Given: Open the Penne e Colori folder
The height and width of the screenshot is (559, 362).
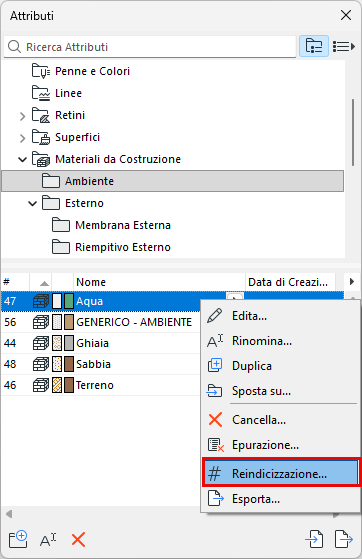Looking at the screenshot, I should point(92,71).
